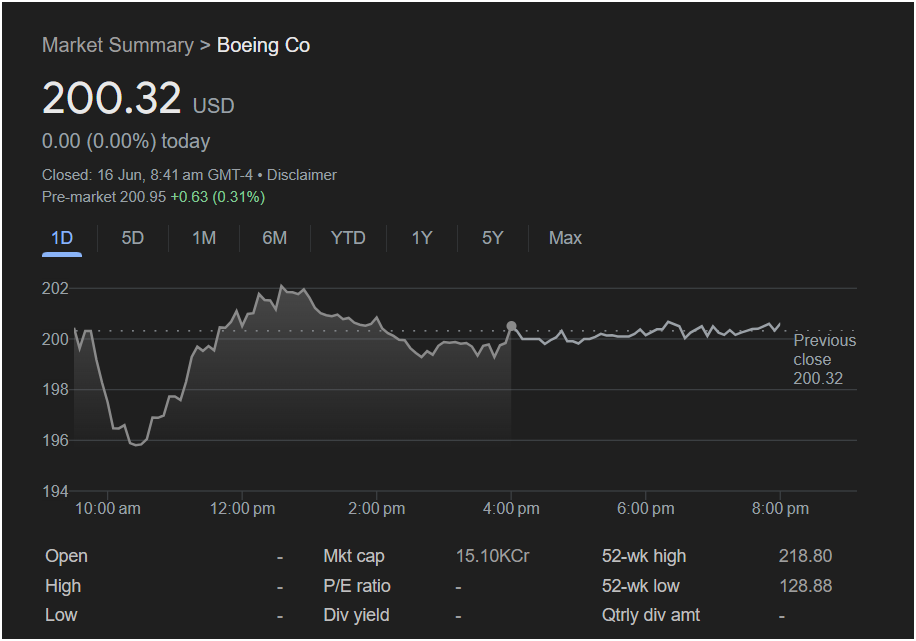
Task: View the 1Y chart range
Action: pos(422,238)
